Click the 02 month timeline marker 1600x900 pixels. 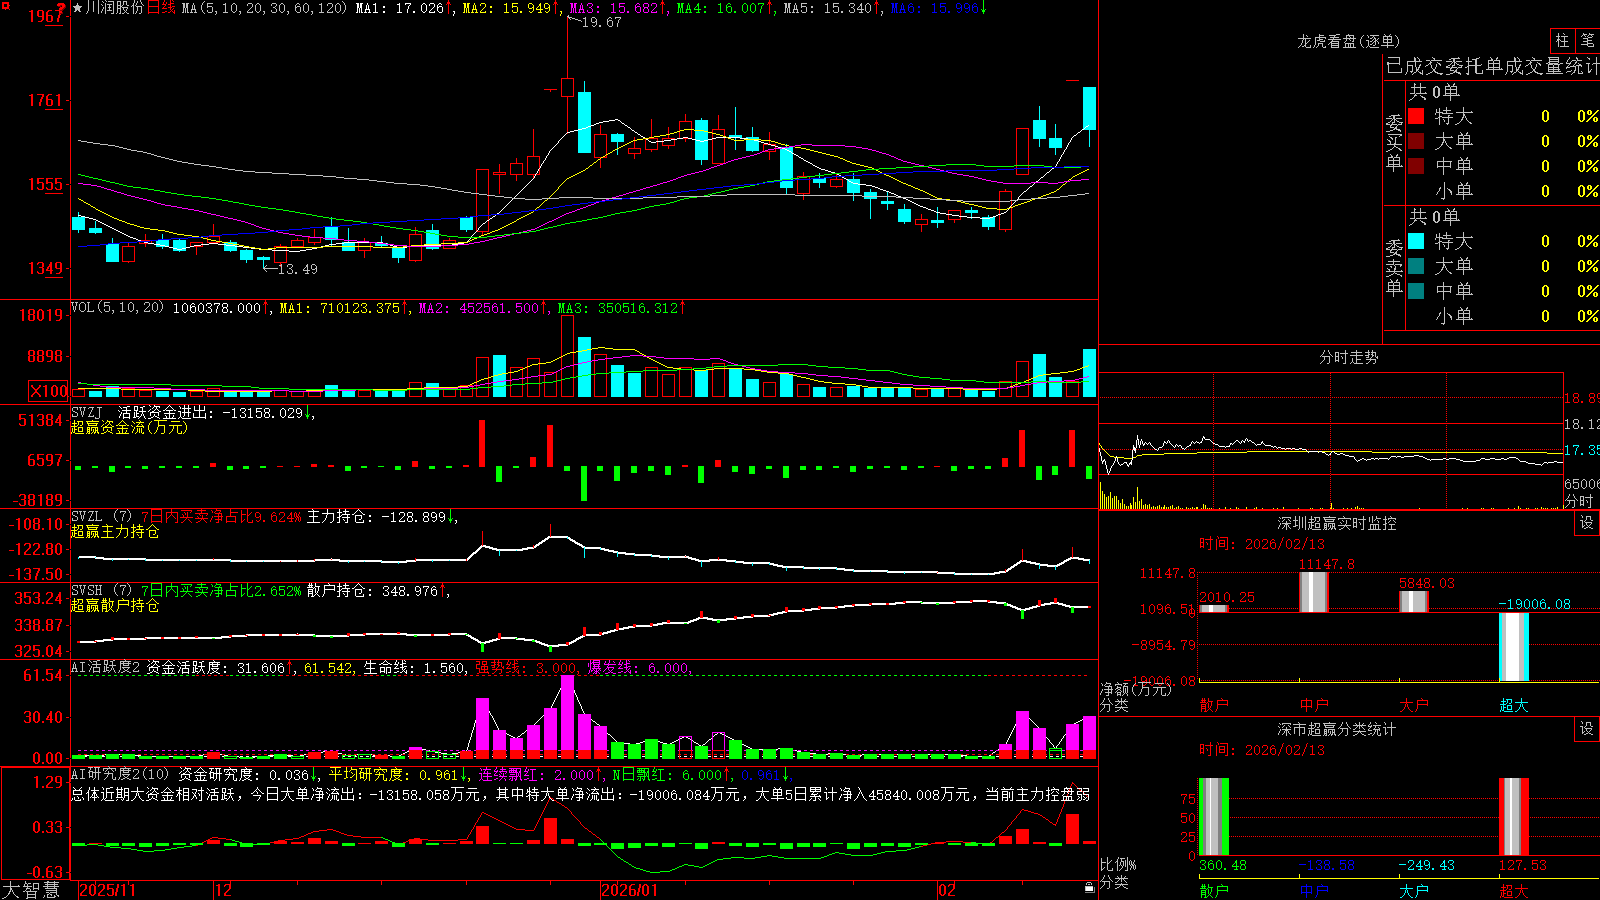(x=947, y=890)
